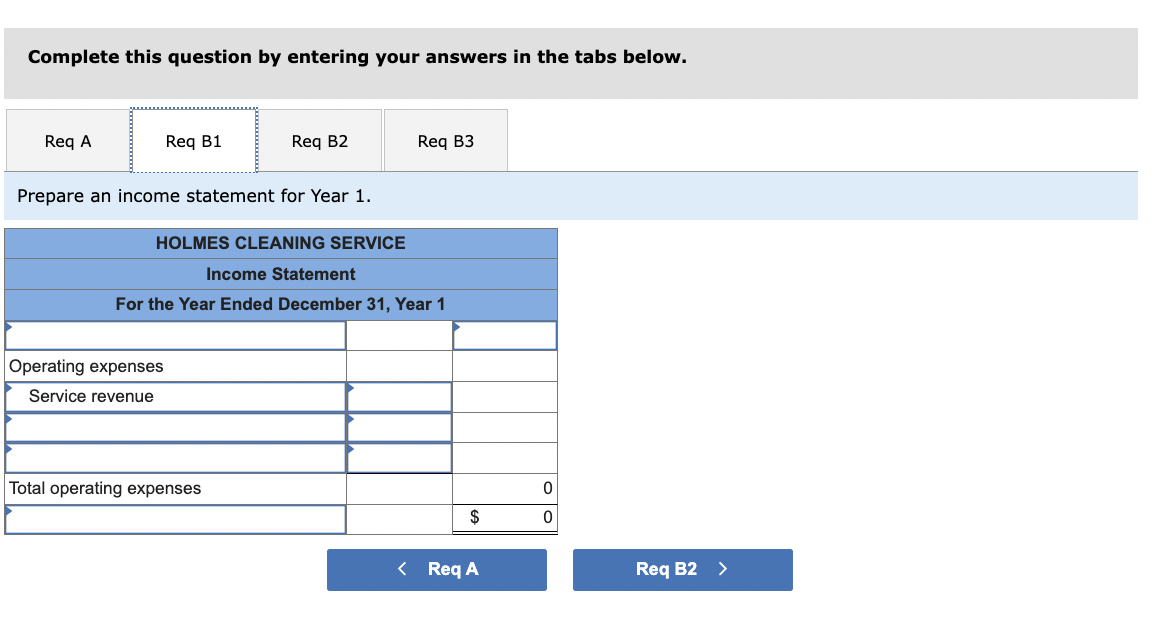Click the amount cell beside Service revenue
The width and height of the screenshot is (1158, 634).
398,396
